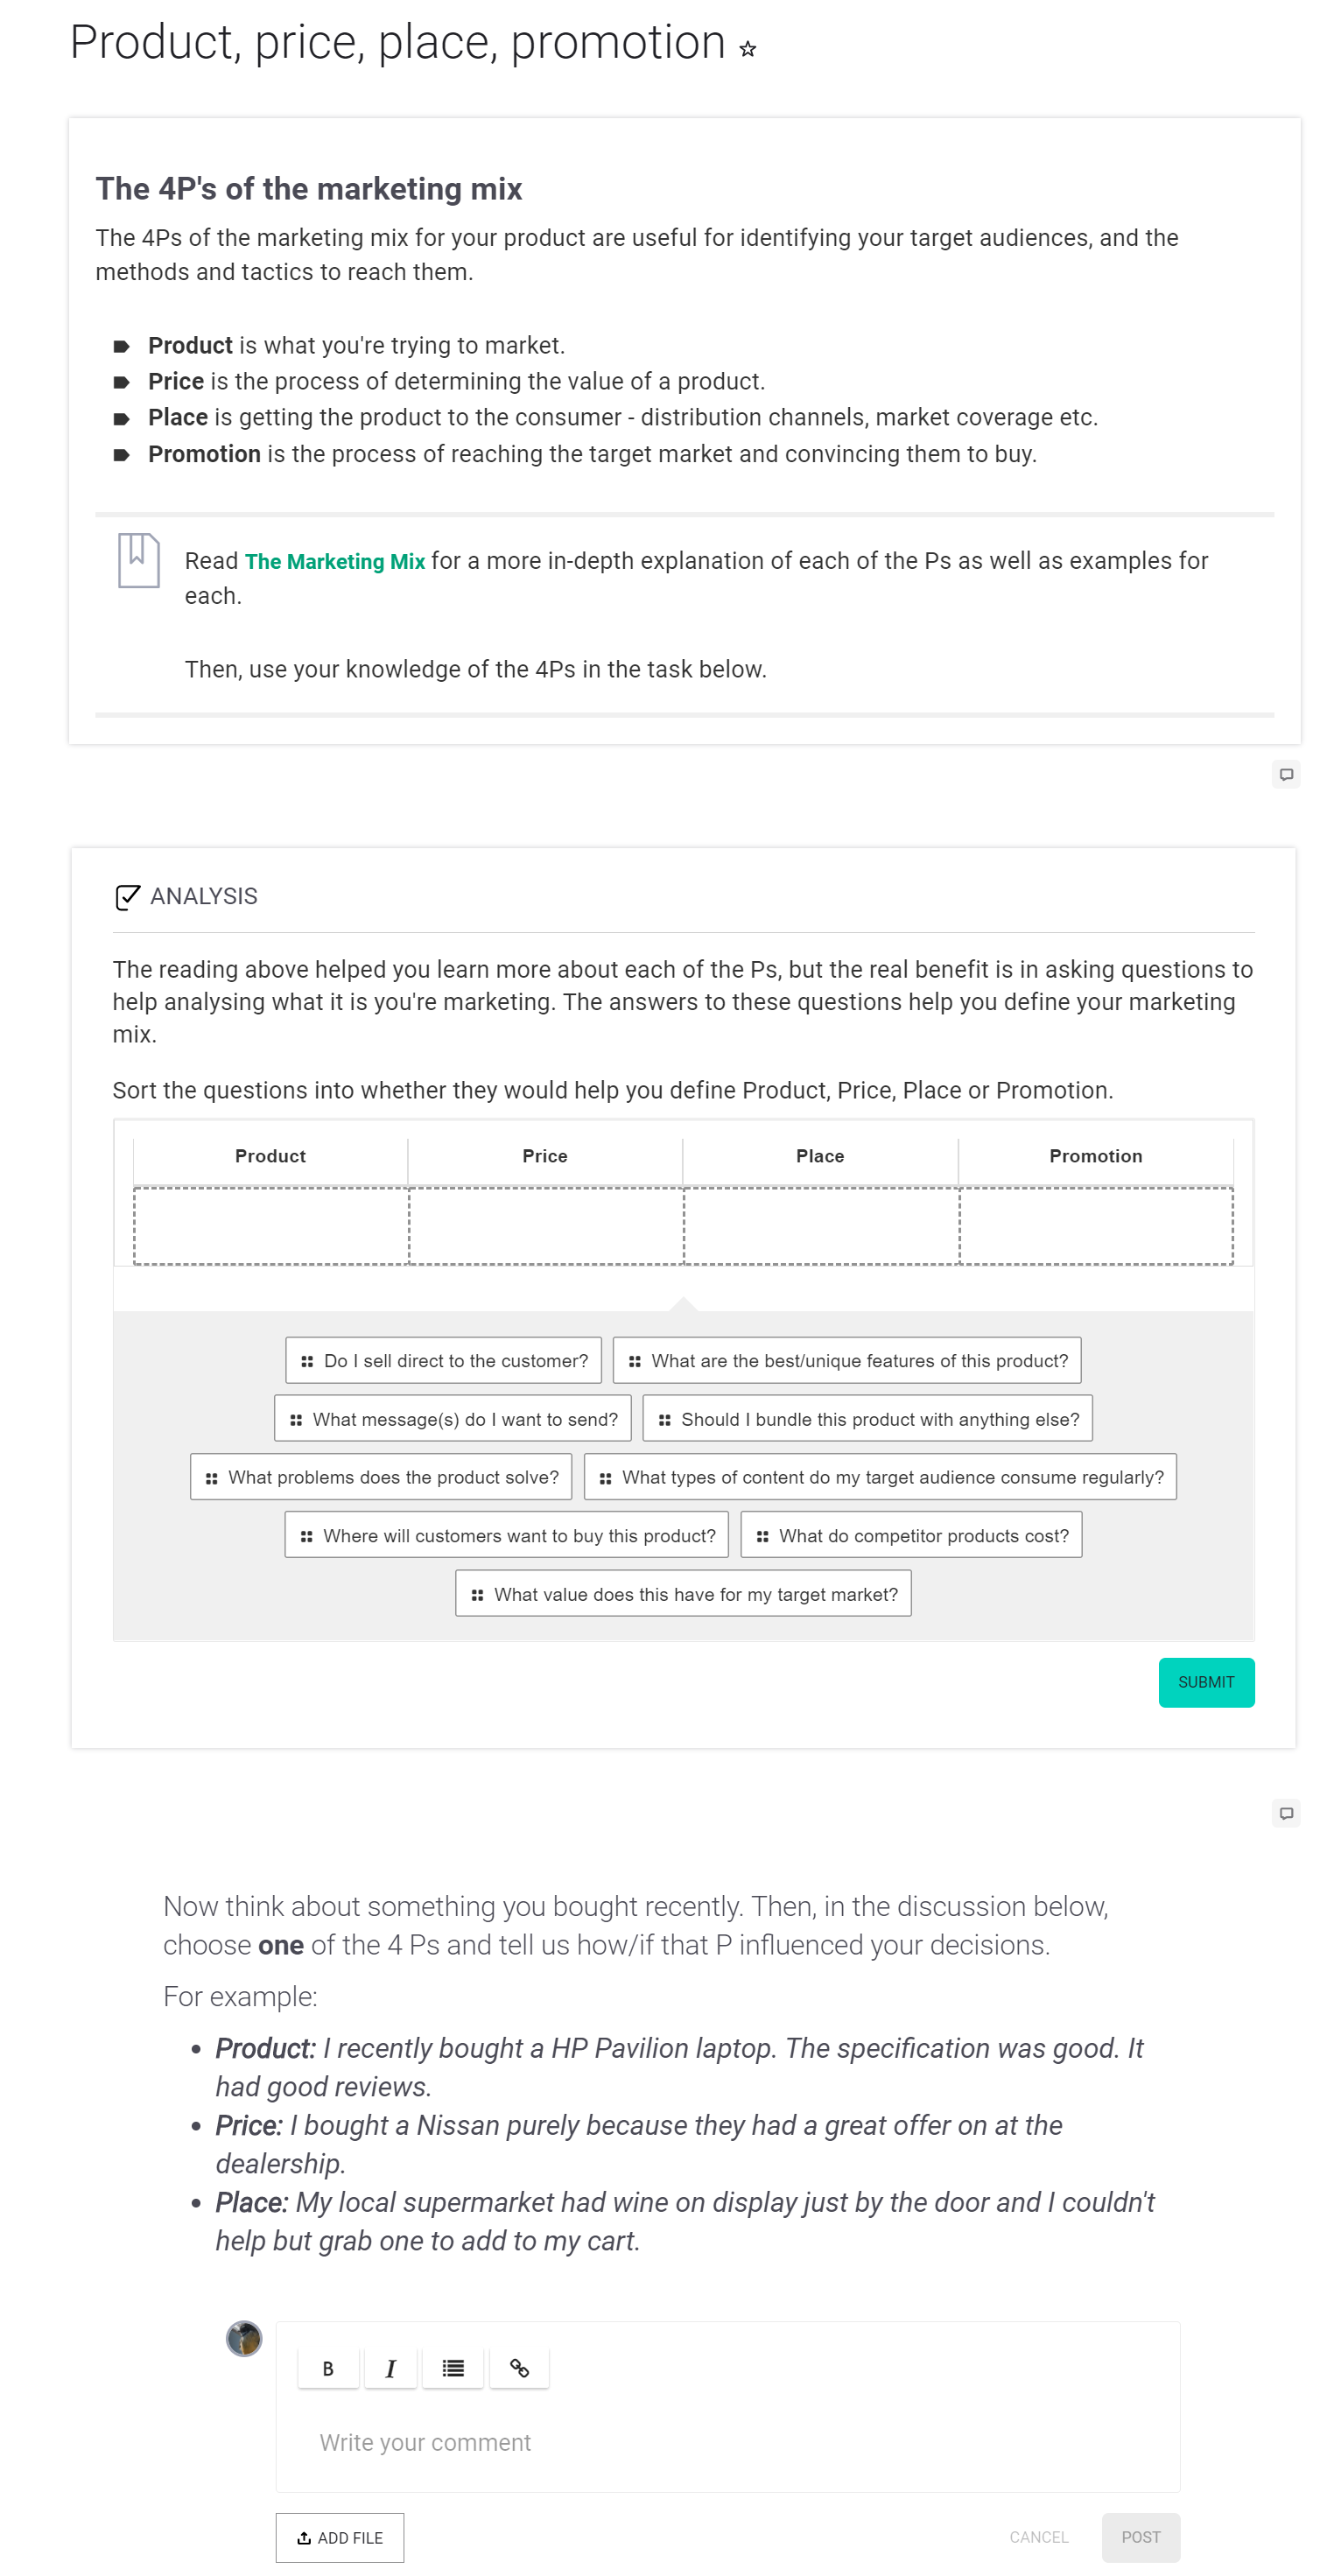Open The Marketing Mix reading link

pos(335,561)
